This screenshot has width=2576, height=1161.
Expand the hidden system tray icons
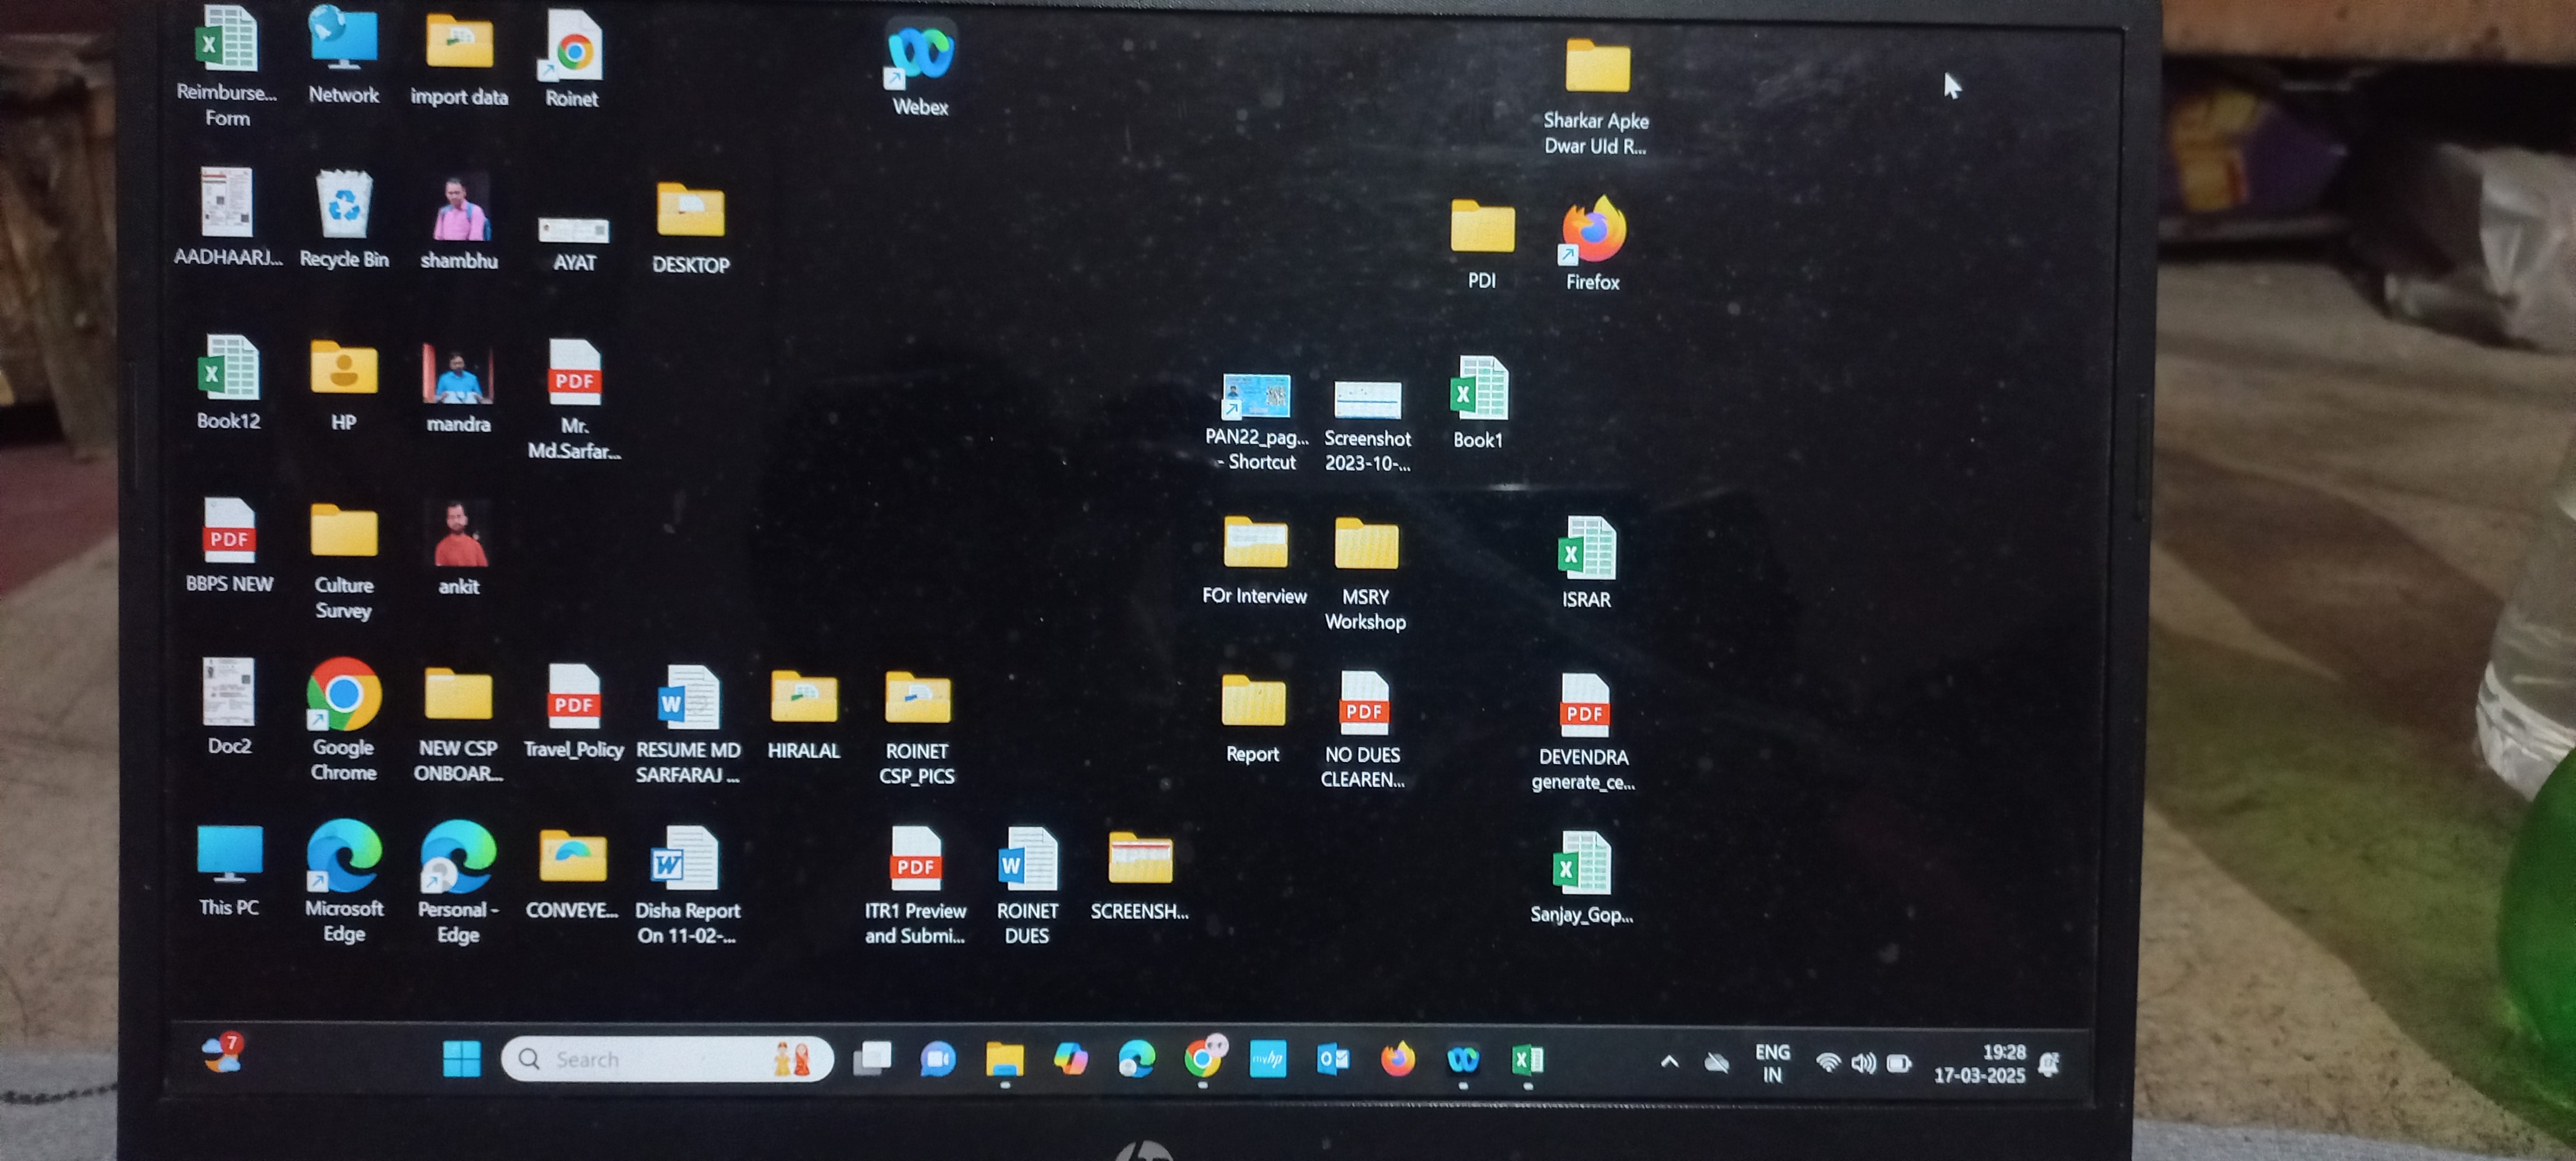point(1669,1062)
